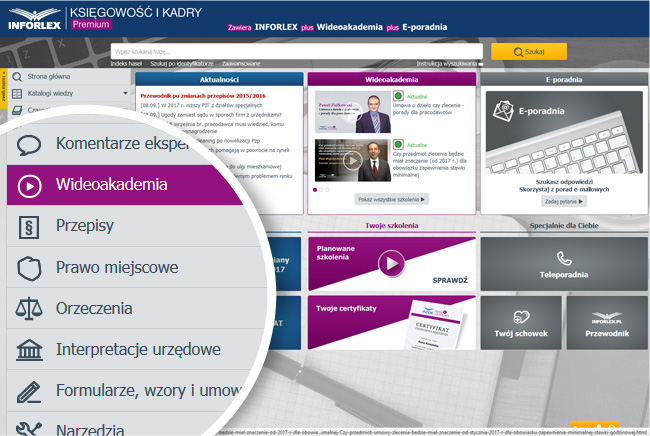The width and height of the screenshot is (650, 436).
Task: Click the Umowa o dzieło czy zlecenie video title
Action: click(429, 109)
